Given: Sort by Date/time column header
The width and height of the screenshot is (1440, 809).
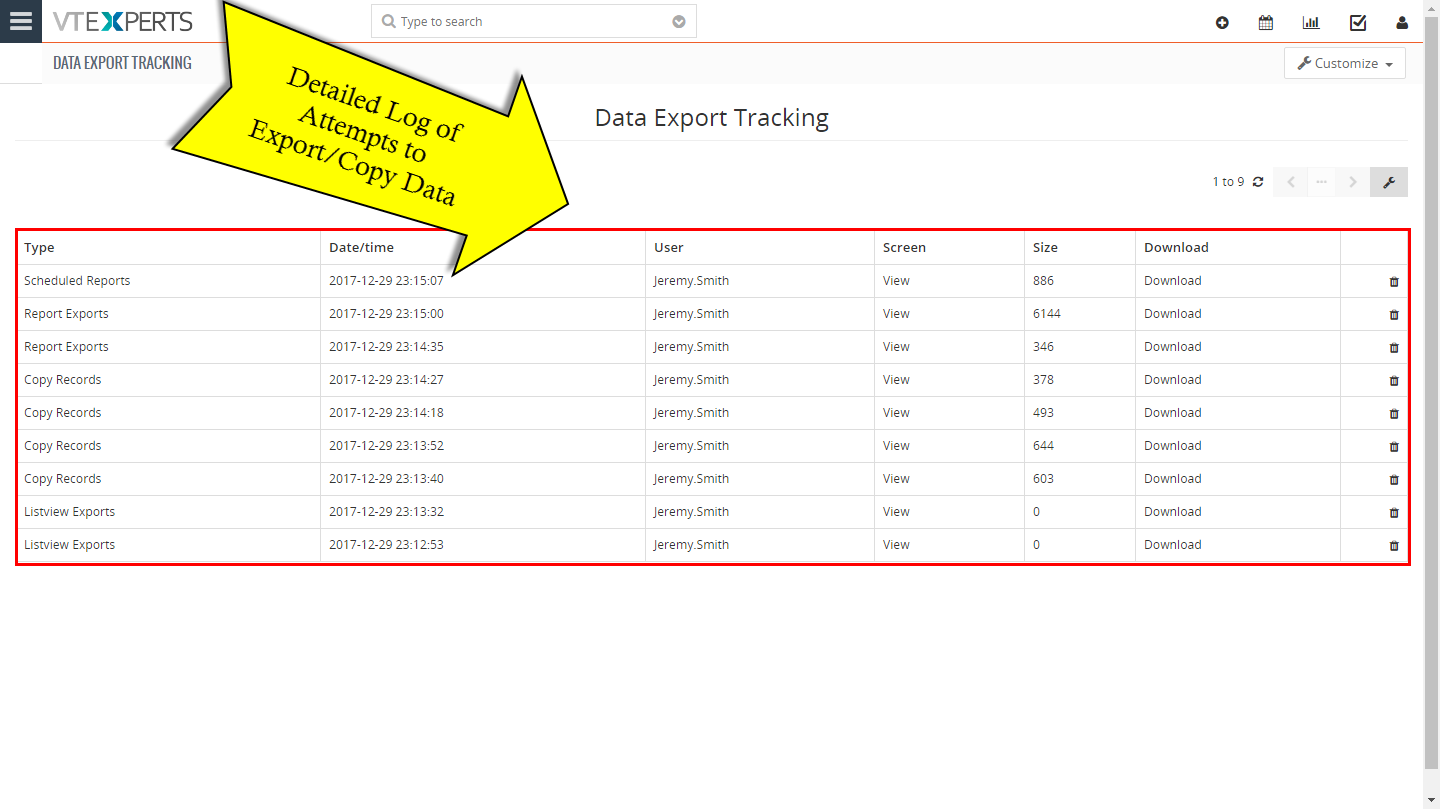Looking at the screenshot, I should [x=361, y=247].
